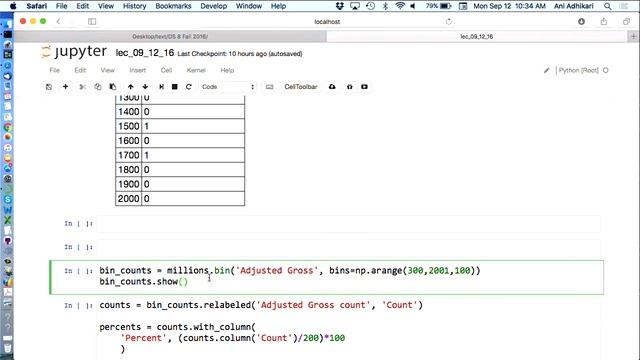Click the video camera toolbar icon
Screen dimensions: 640x360
364,87
